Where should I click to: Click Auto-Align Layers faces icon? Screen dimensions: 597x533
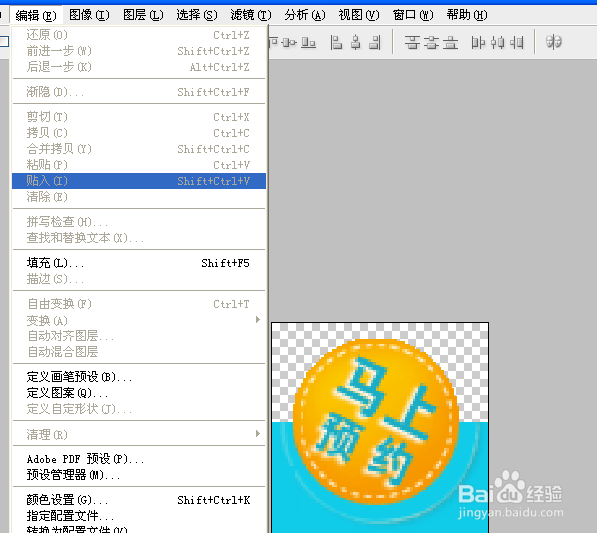tap(553, 42)
